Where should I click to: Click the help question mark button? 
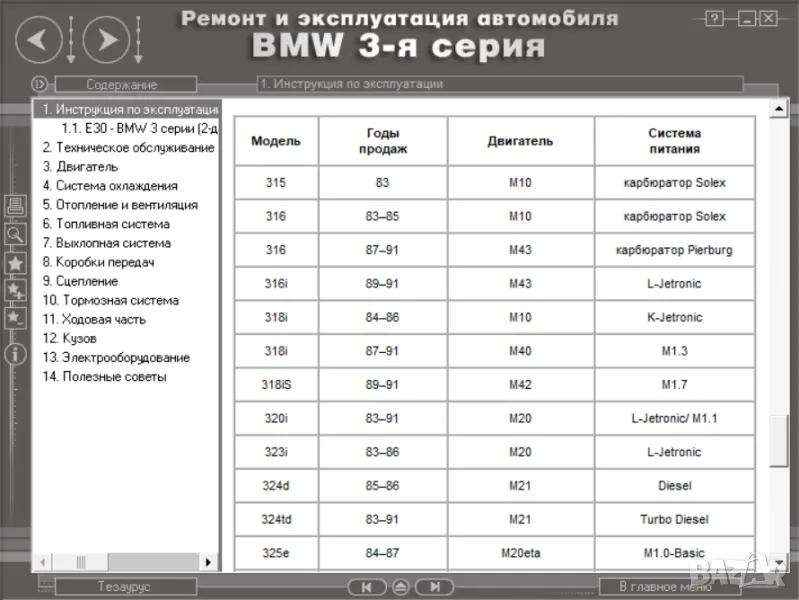[714, 19]
